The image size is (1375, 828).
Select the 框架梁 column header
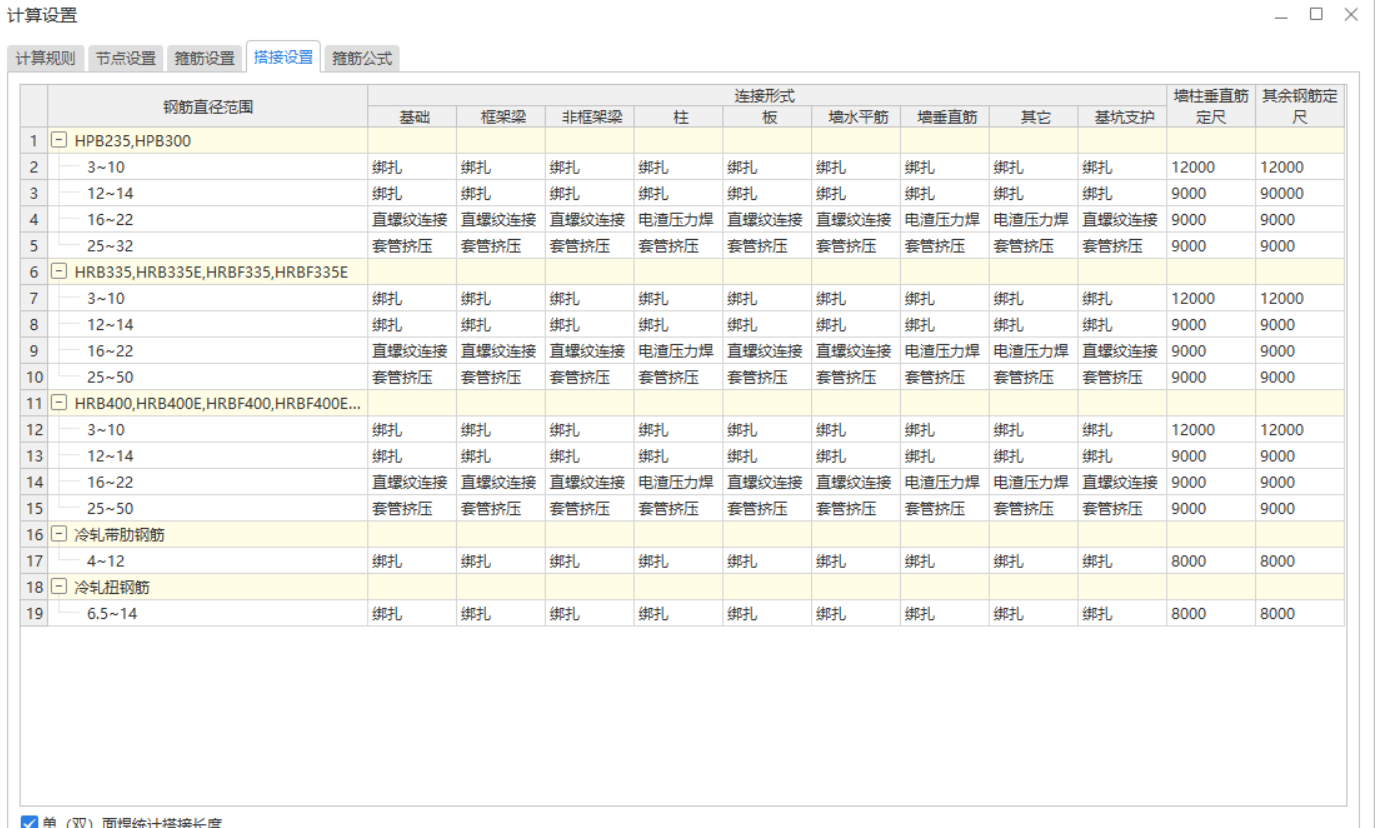coord(501,117)
